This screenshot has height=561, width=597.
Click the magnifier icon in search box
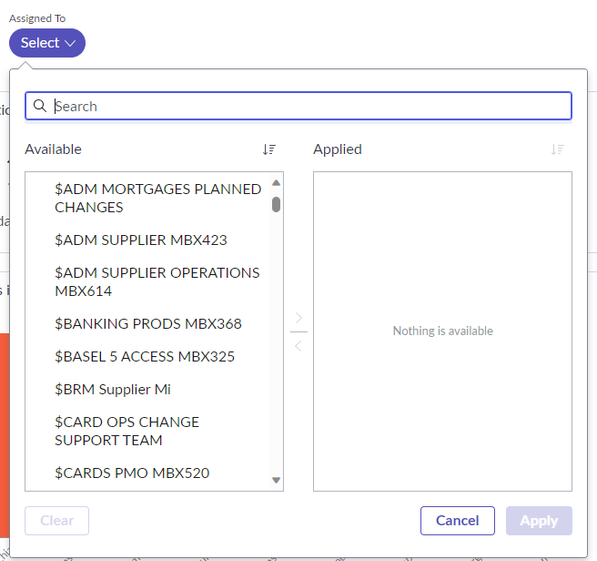tap(40, 106)
